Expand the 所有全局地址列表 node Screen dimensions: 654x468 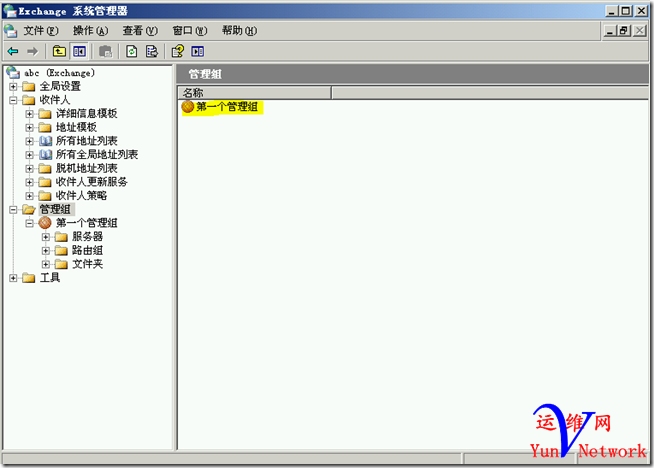tap(30, 155)
